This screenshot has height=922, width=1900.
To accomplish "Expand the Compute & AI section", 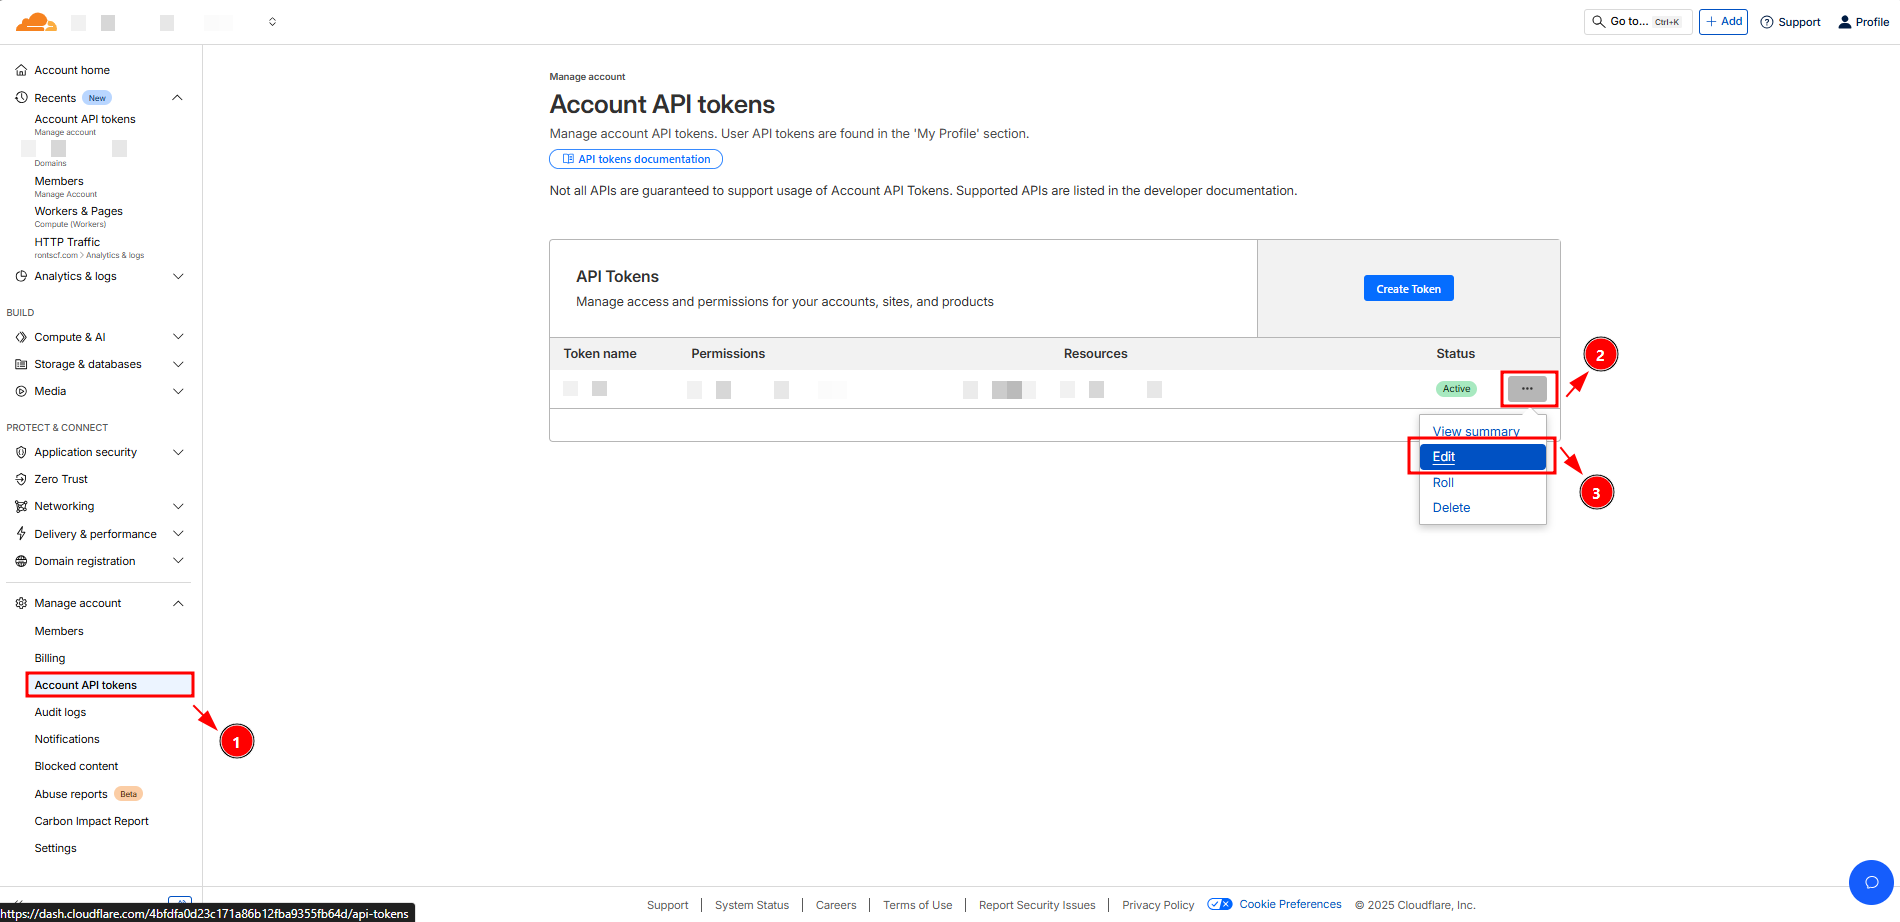I will (178, 337).
